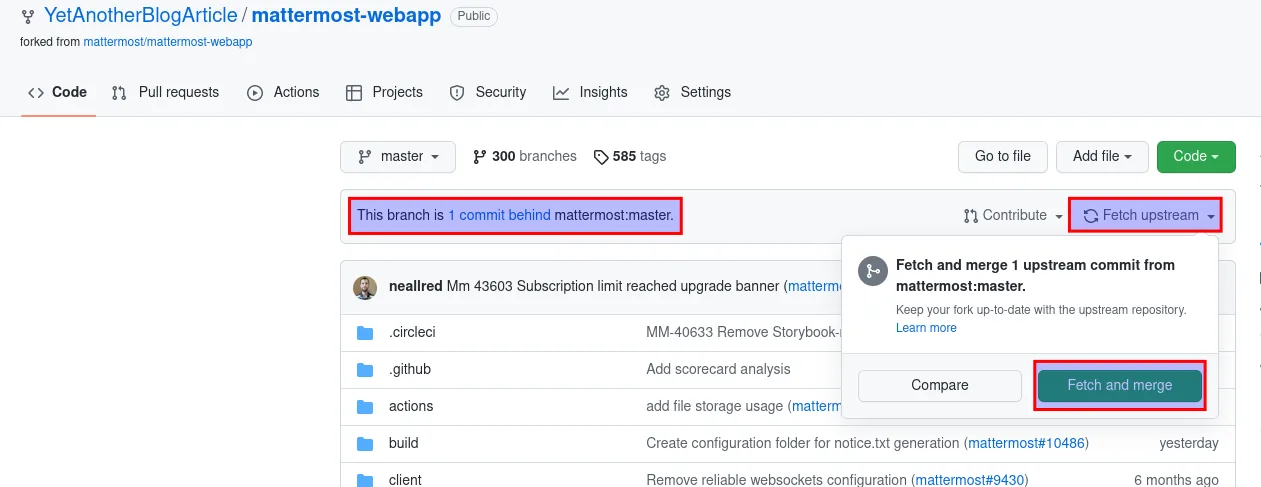This screenshot has width=1261, height=487.
Task: Open the Create configuration folder commit message
Action: coord(803,443)
